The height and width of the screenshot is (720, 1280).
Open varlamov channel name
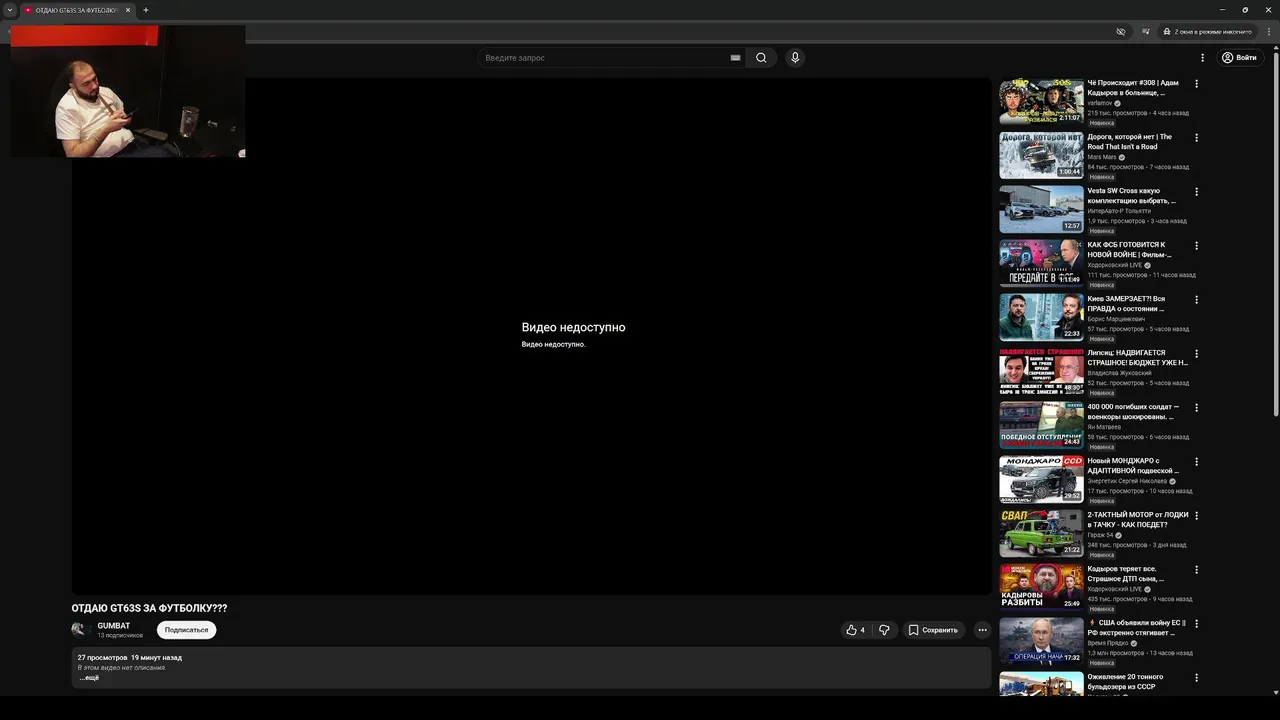(1100, 103)
